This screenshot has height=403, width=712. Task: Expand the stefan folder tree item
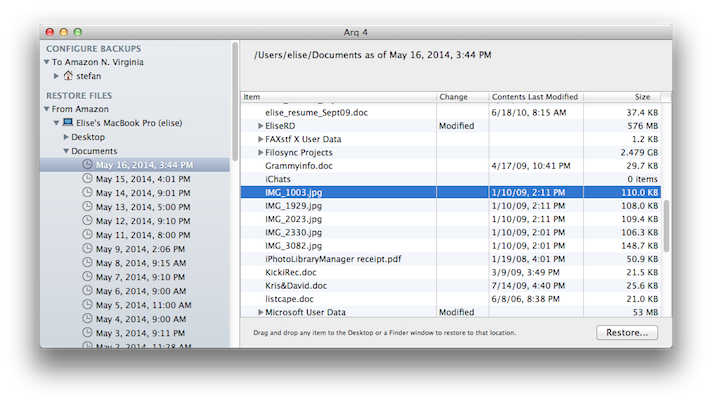[56, 76]
